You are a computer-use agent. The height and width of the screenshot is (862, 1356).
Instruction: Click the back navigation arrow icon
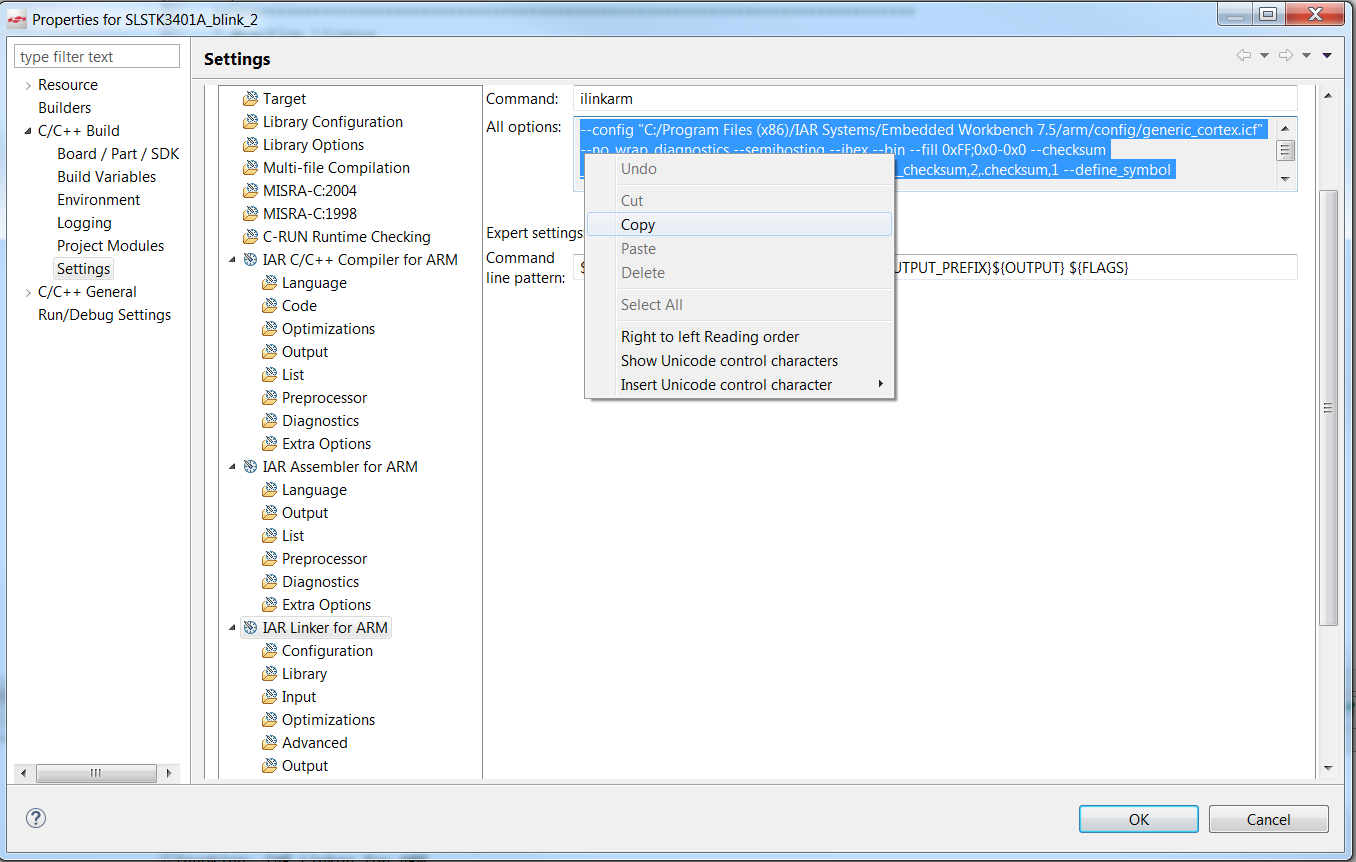pyautogui.click(x=1244, y=56)
